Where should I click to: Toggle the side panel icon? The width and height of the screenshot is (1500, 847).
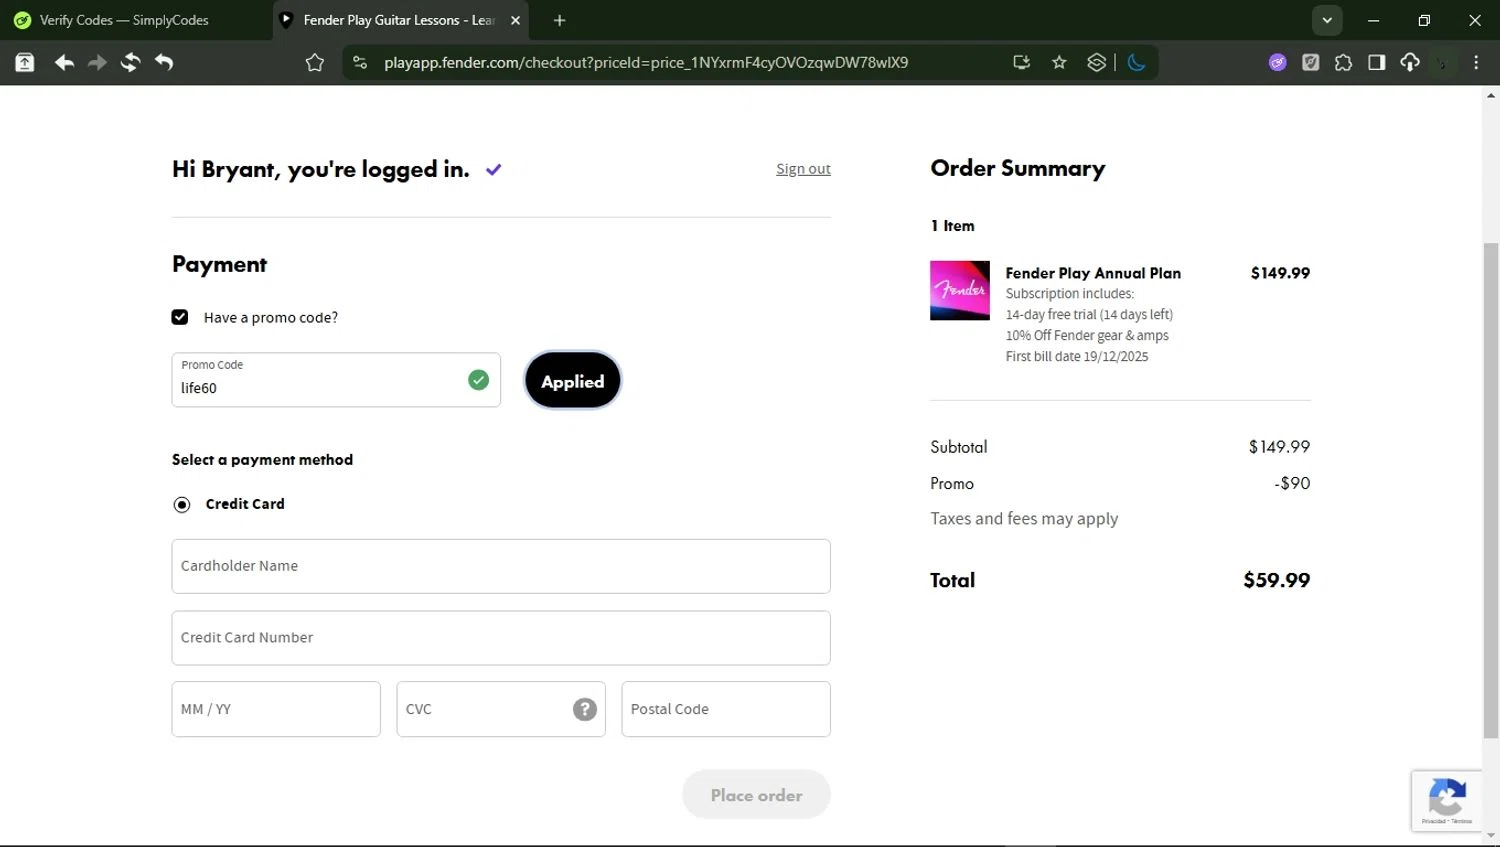(1376, 63)
